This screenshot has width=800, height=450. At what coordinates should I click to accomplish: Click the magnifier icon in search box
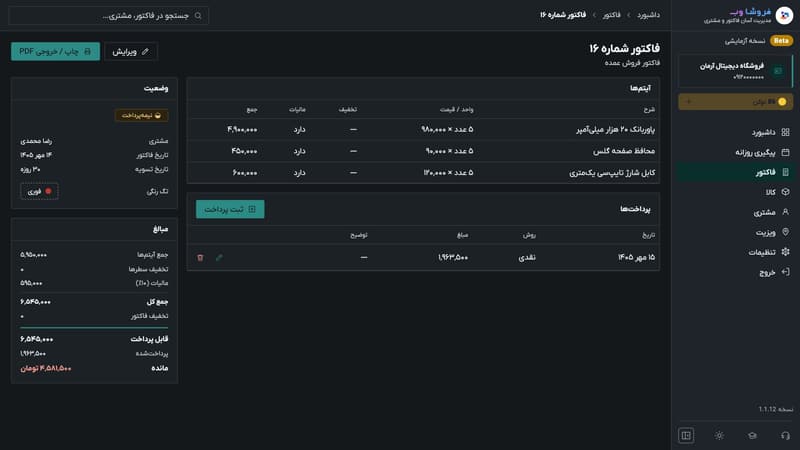click(198, 16)
